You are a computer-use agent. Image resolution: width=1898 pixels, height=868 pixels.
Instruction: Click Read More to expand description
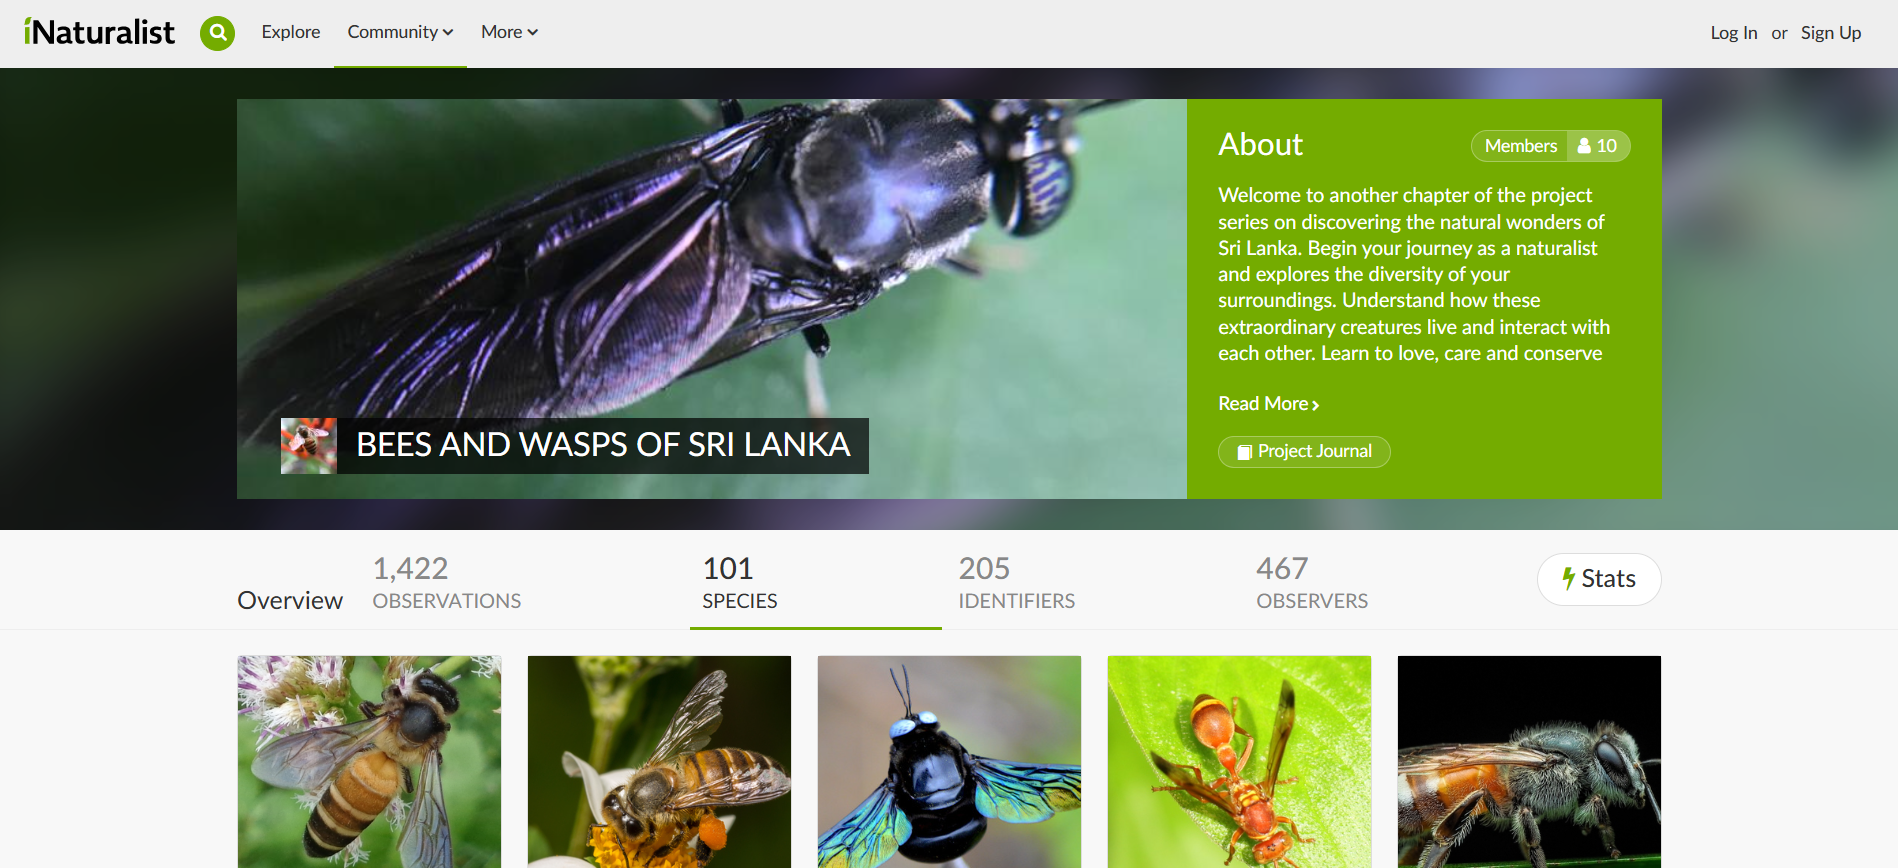[1268, 404]
